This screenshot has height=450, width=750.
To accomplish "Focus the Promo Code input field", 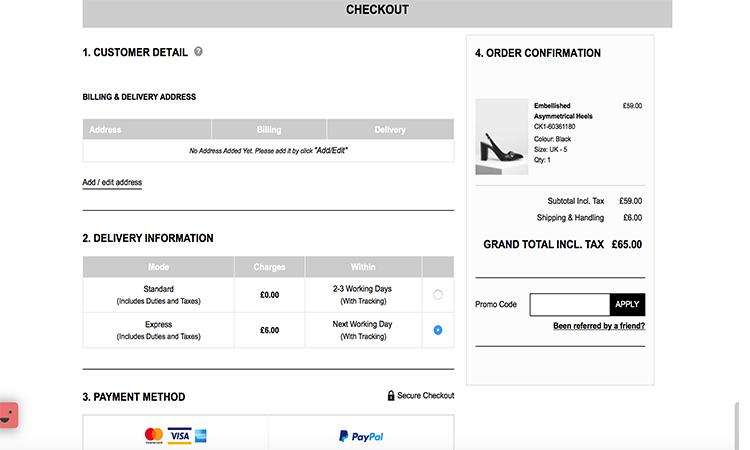I will click(568, 305).
